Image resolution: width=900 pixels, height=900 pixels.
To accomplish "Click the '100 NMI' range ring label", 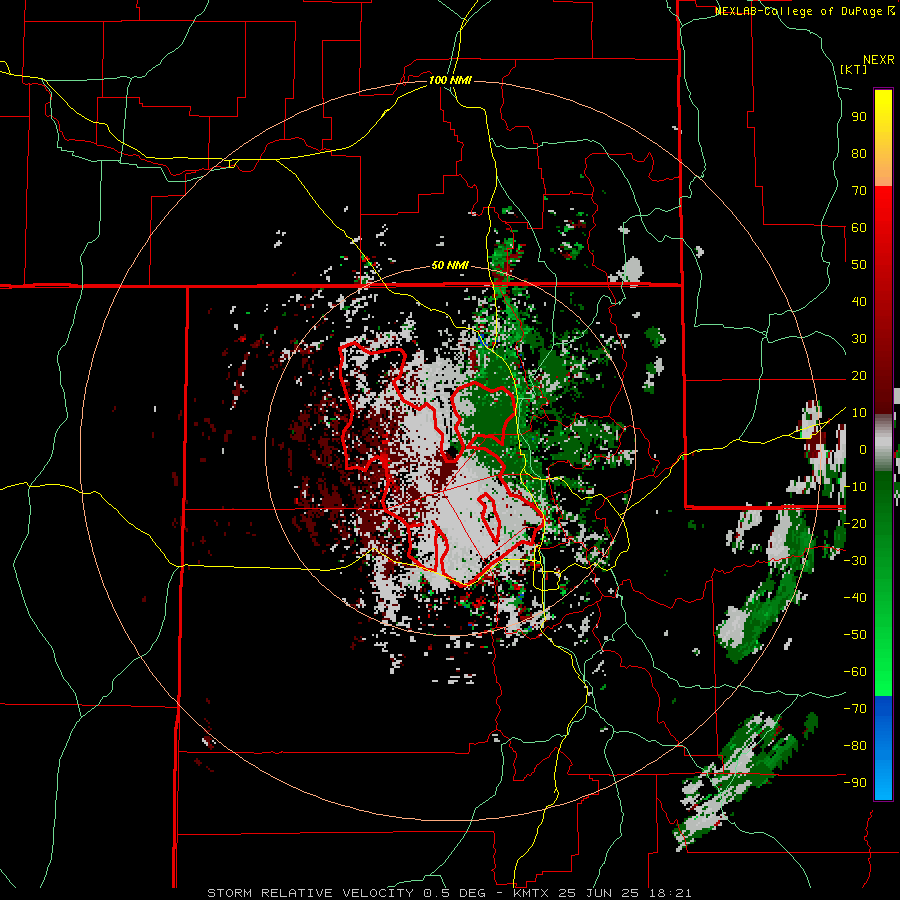I will [x=450, y=80].
